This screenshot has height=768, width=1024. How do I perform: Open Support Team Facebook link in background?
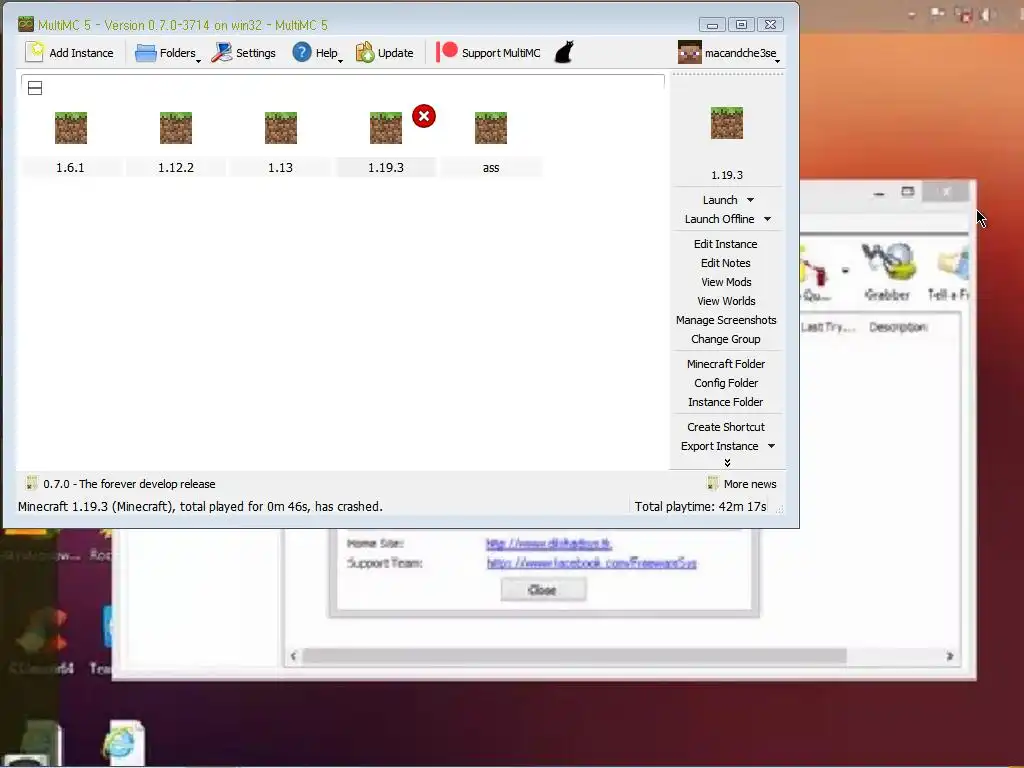pyautogui.click(x=591, y=563)
